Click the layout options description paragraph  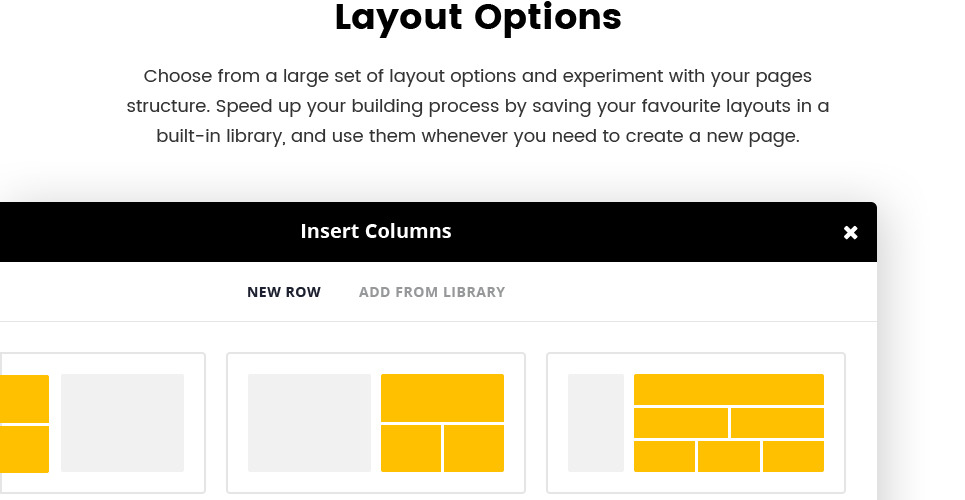click(x=478, y=106)
